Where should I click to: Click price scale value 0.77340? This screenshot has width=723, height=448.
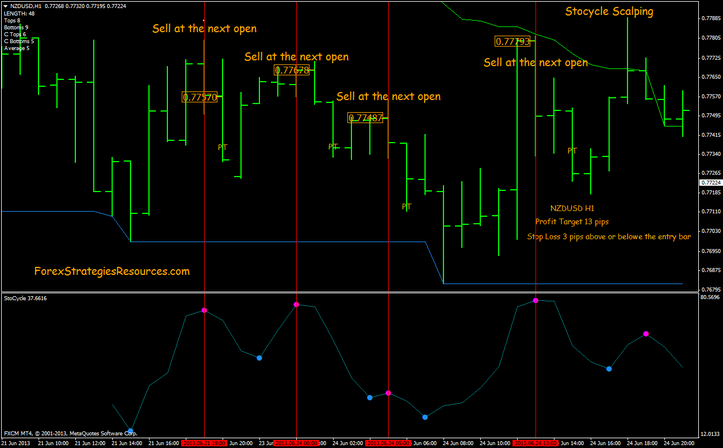[x=711, y=153]
